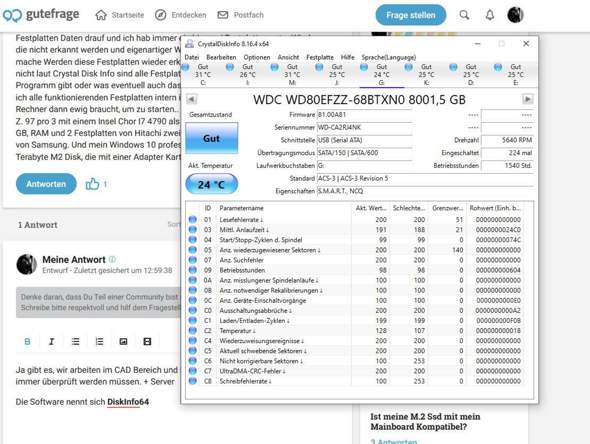This screenshot has height=444, width=590.
Task: Insert image via editor toolbar icon
Action: 123,342
